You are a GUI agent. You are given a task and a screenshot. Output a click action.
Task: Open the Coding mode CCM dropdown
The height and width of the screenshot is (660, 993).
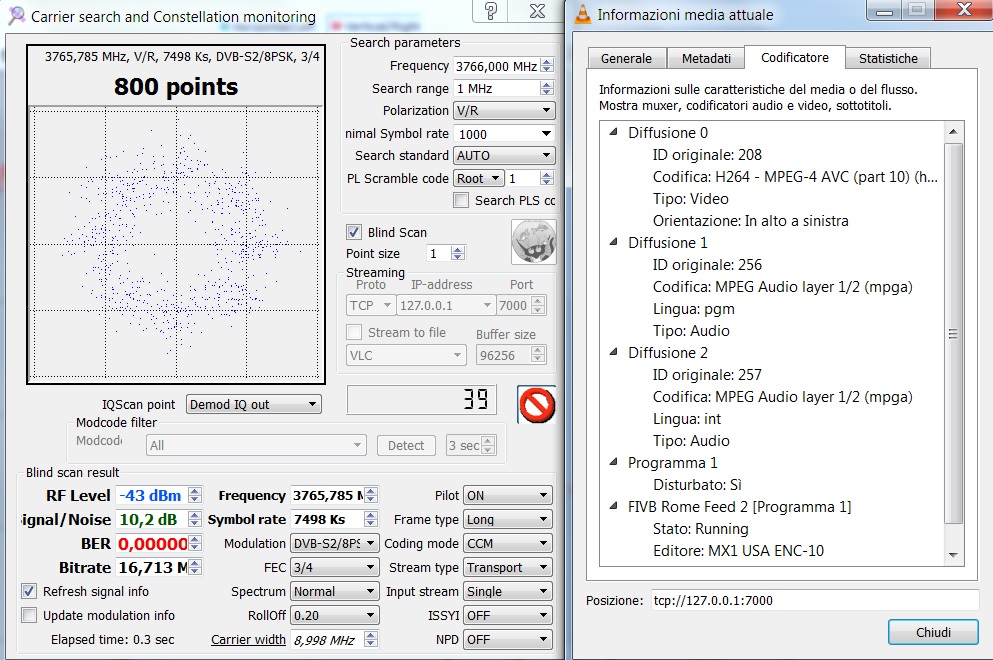pos(508,543)
